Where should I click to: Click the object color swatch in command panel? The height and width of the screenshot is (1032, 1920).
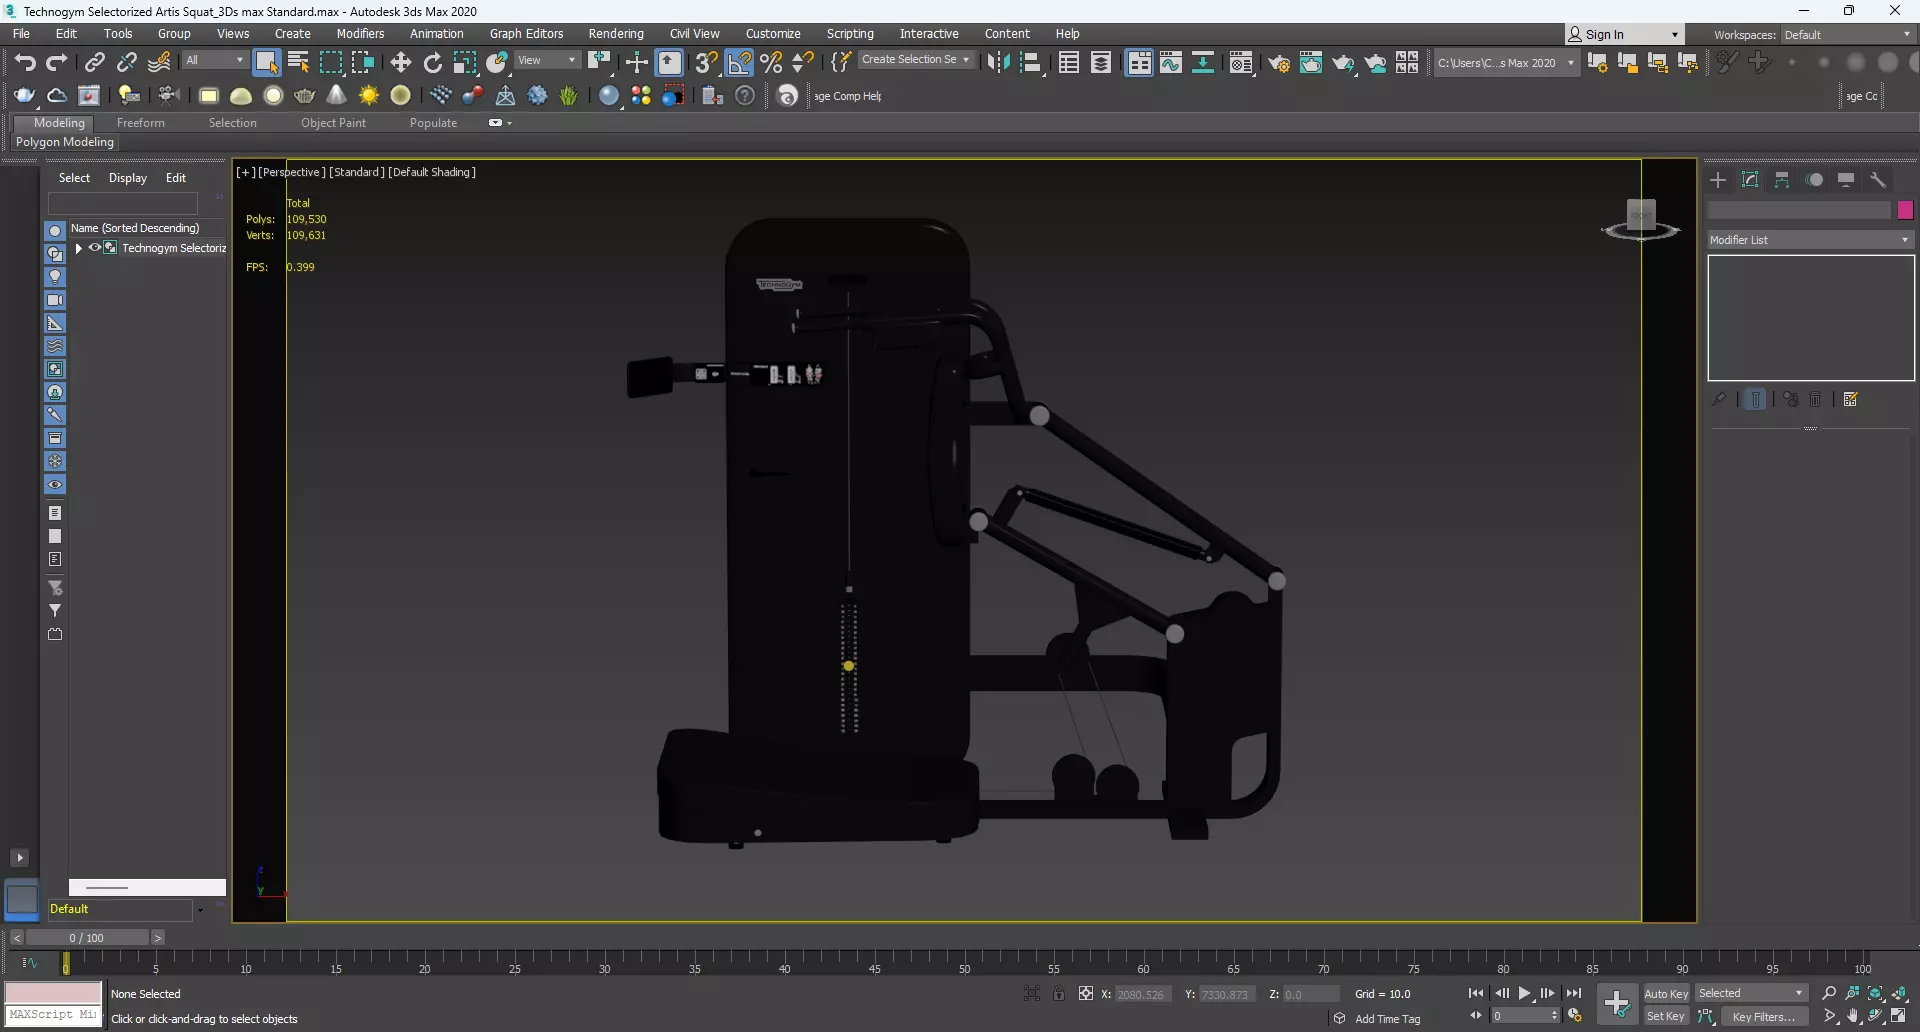[1905, 210]
